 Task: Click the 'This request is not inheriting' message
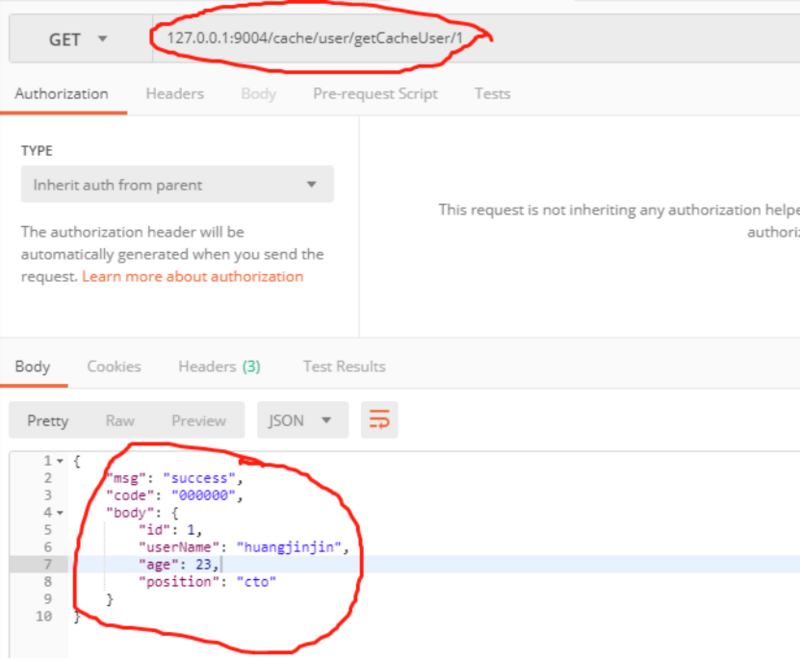[x=619, y=221]
